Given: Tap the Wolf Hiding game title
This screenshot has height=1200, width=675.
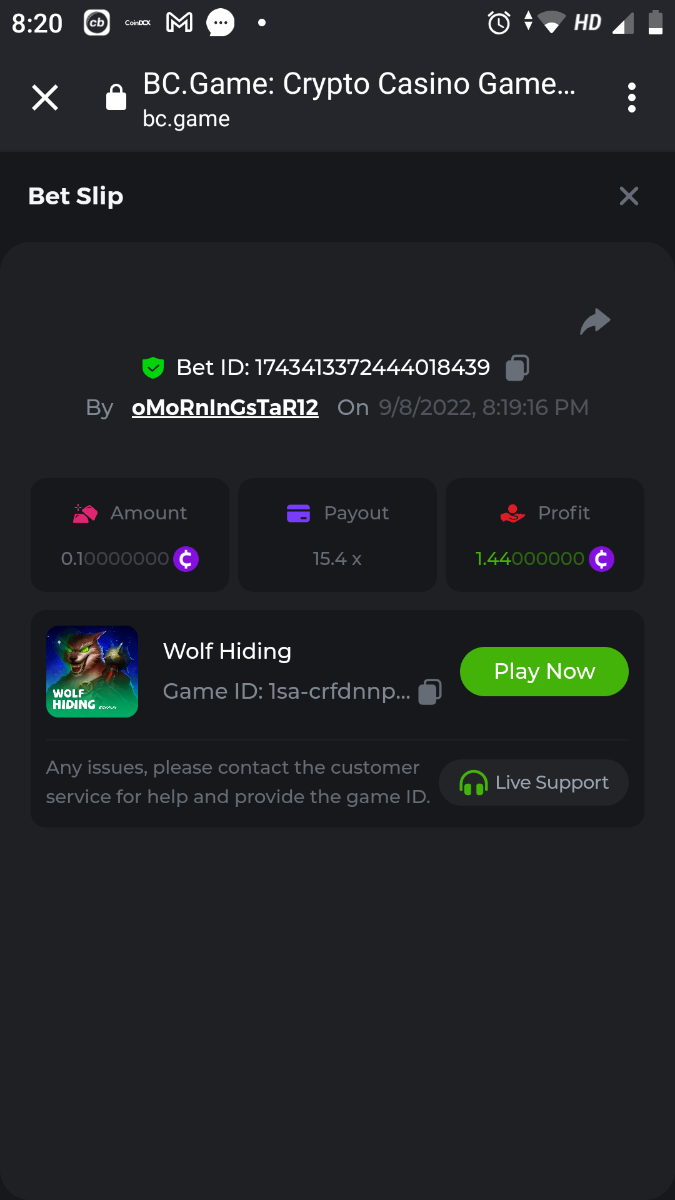Looking at the screenshot, I should click(x=227, y=651).
